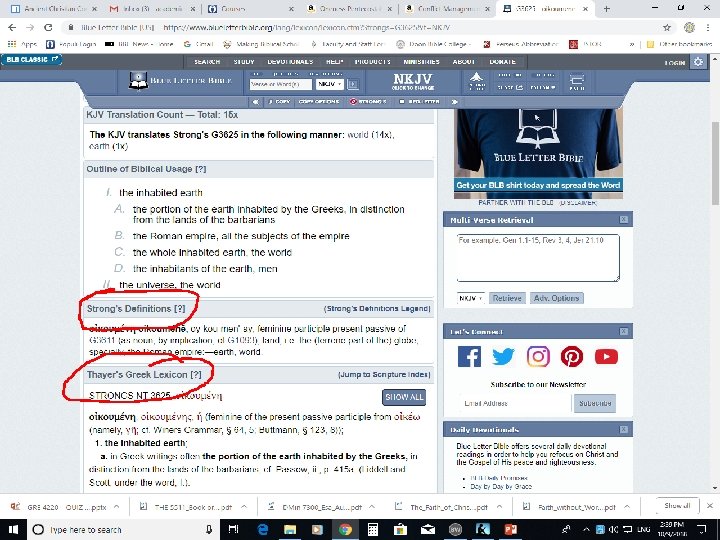Click the Windows Start button
Viewport: 720px width, 540px height.
(x=13, y=529)
